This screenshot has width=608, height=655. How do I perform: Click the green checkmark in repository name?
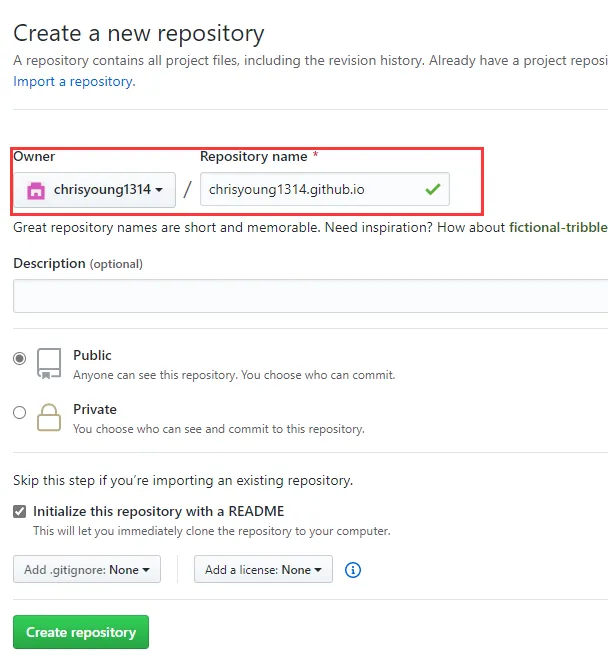432,189
